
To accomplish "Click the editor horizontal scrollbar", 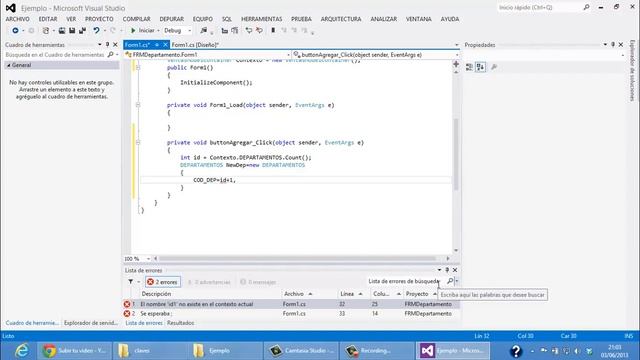I will click(297, 259).
